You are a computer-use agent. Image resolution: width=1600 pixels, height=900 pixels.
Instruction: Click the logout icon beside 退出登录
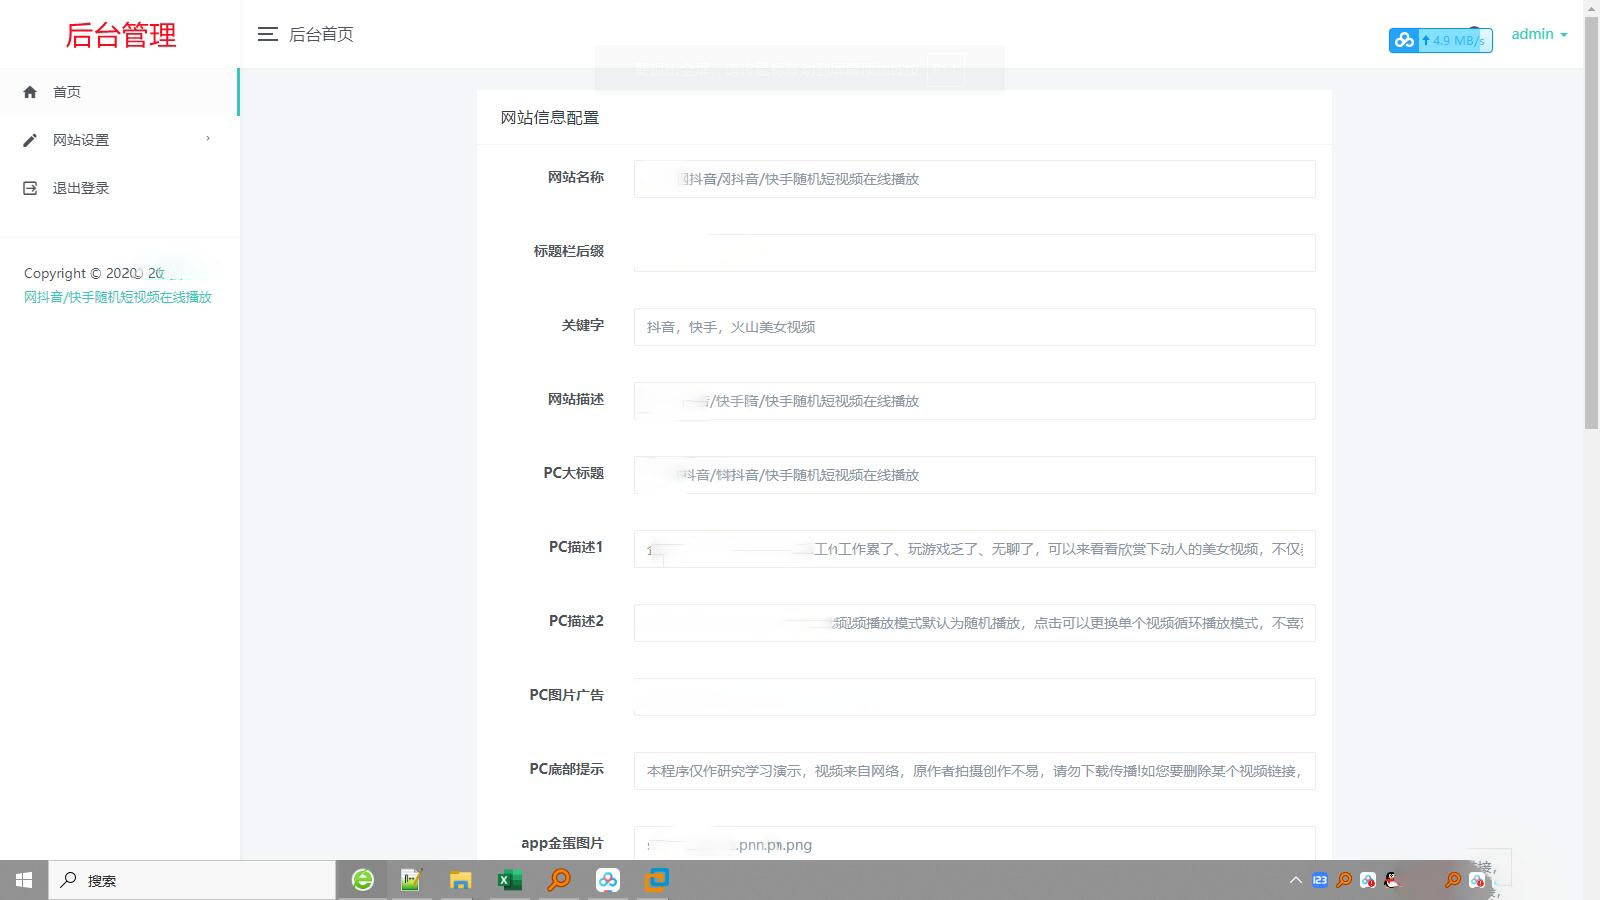click(30, 188)
